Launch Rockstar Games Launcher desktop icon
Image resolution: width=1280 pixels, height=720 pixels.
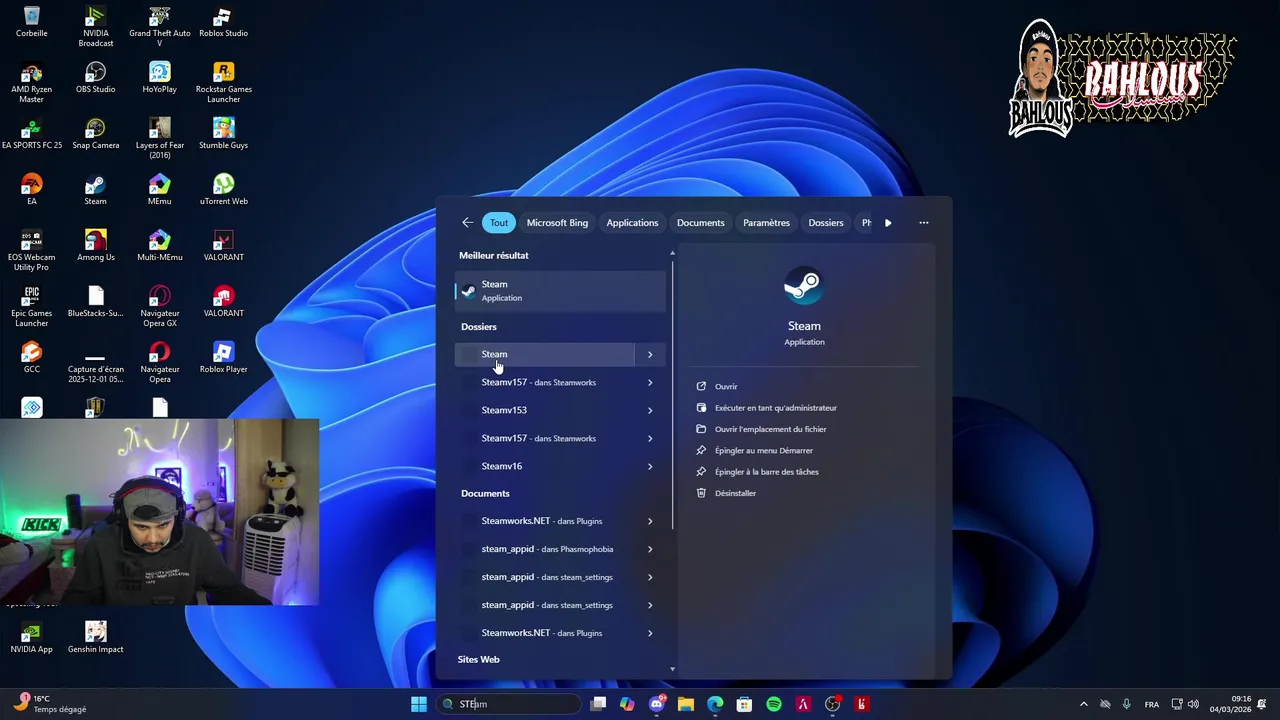pos(224,83)
